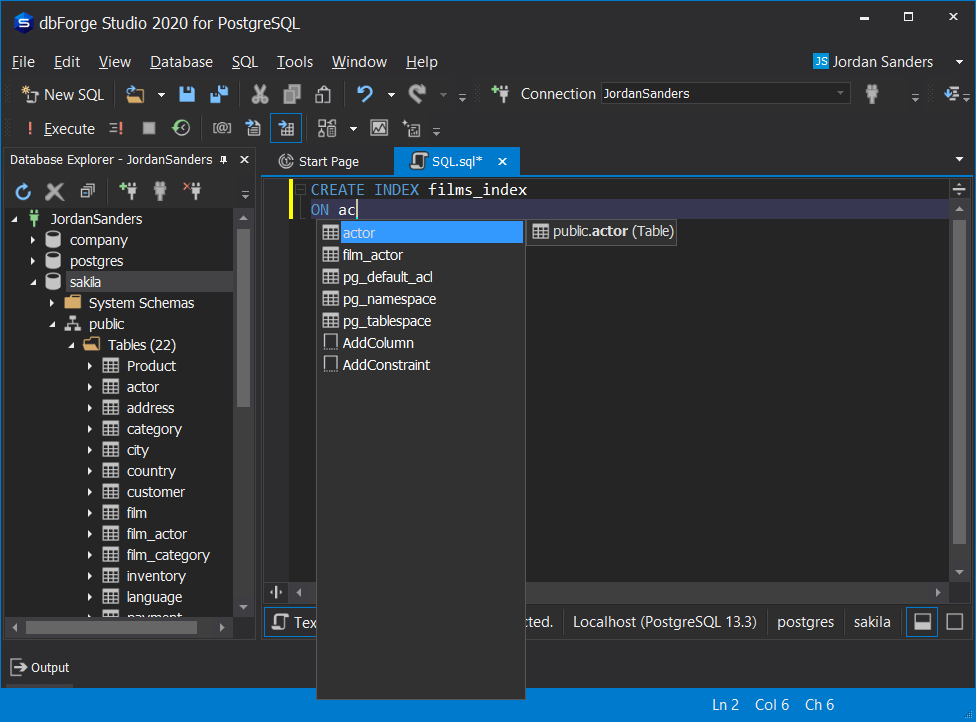Open the dropdown beside the layout icon
This screenshot has height=722, width=976.
pyautogui.click(x=353, y=129)
